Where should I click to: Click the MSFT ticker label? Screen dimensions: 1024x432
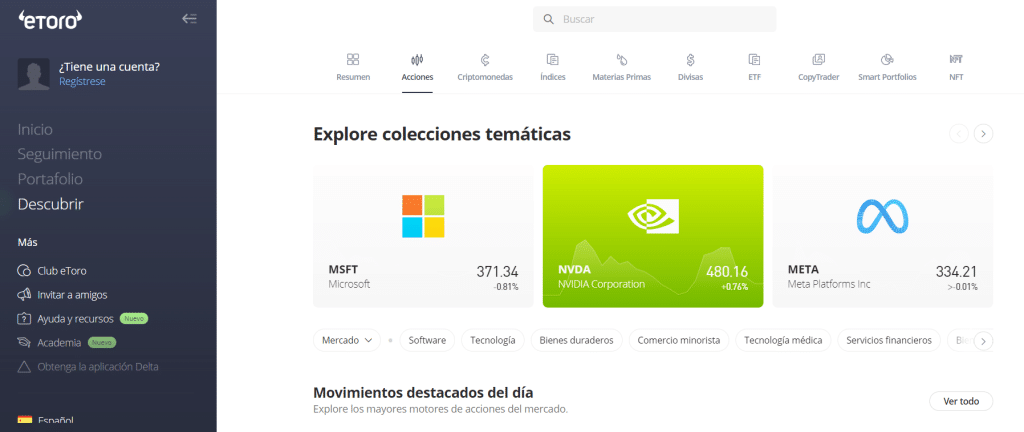tap(344, 270)
